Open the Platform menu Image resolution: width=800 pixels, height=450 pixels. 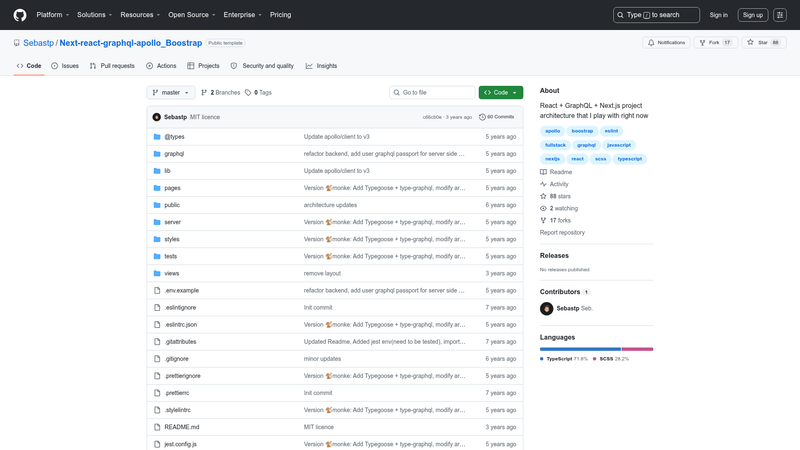tap(53, 15)
